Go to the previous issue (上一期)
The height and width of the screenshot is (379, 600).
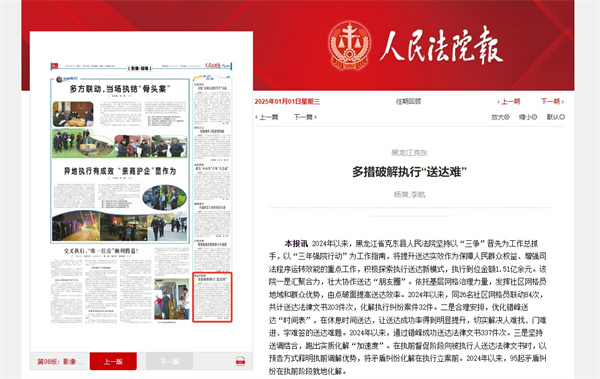tap(508, 101)
